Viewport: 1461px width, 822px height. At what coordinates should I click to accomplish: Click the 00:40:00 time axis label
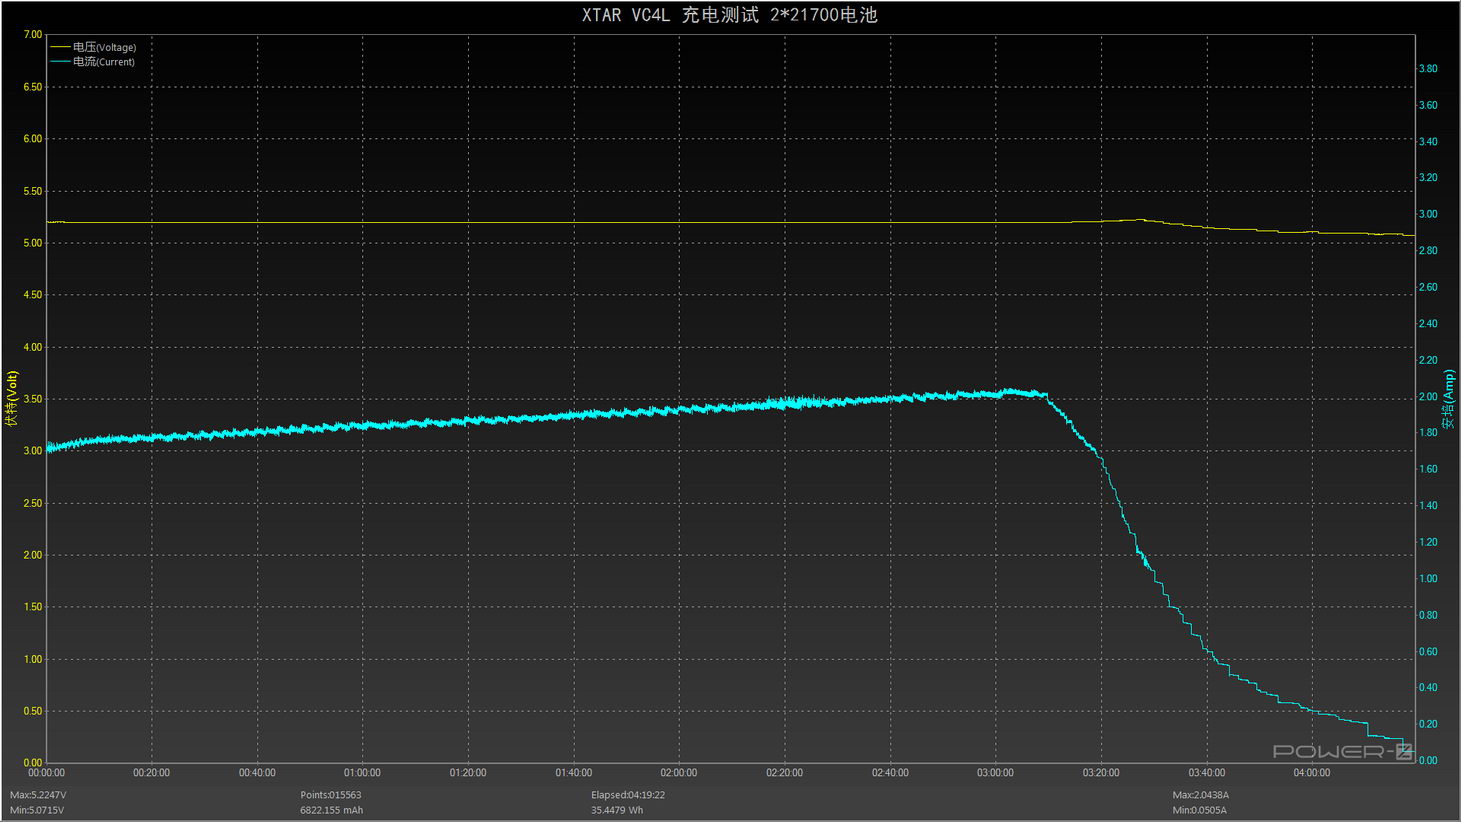(x=257, y=773)
